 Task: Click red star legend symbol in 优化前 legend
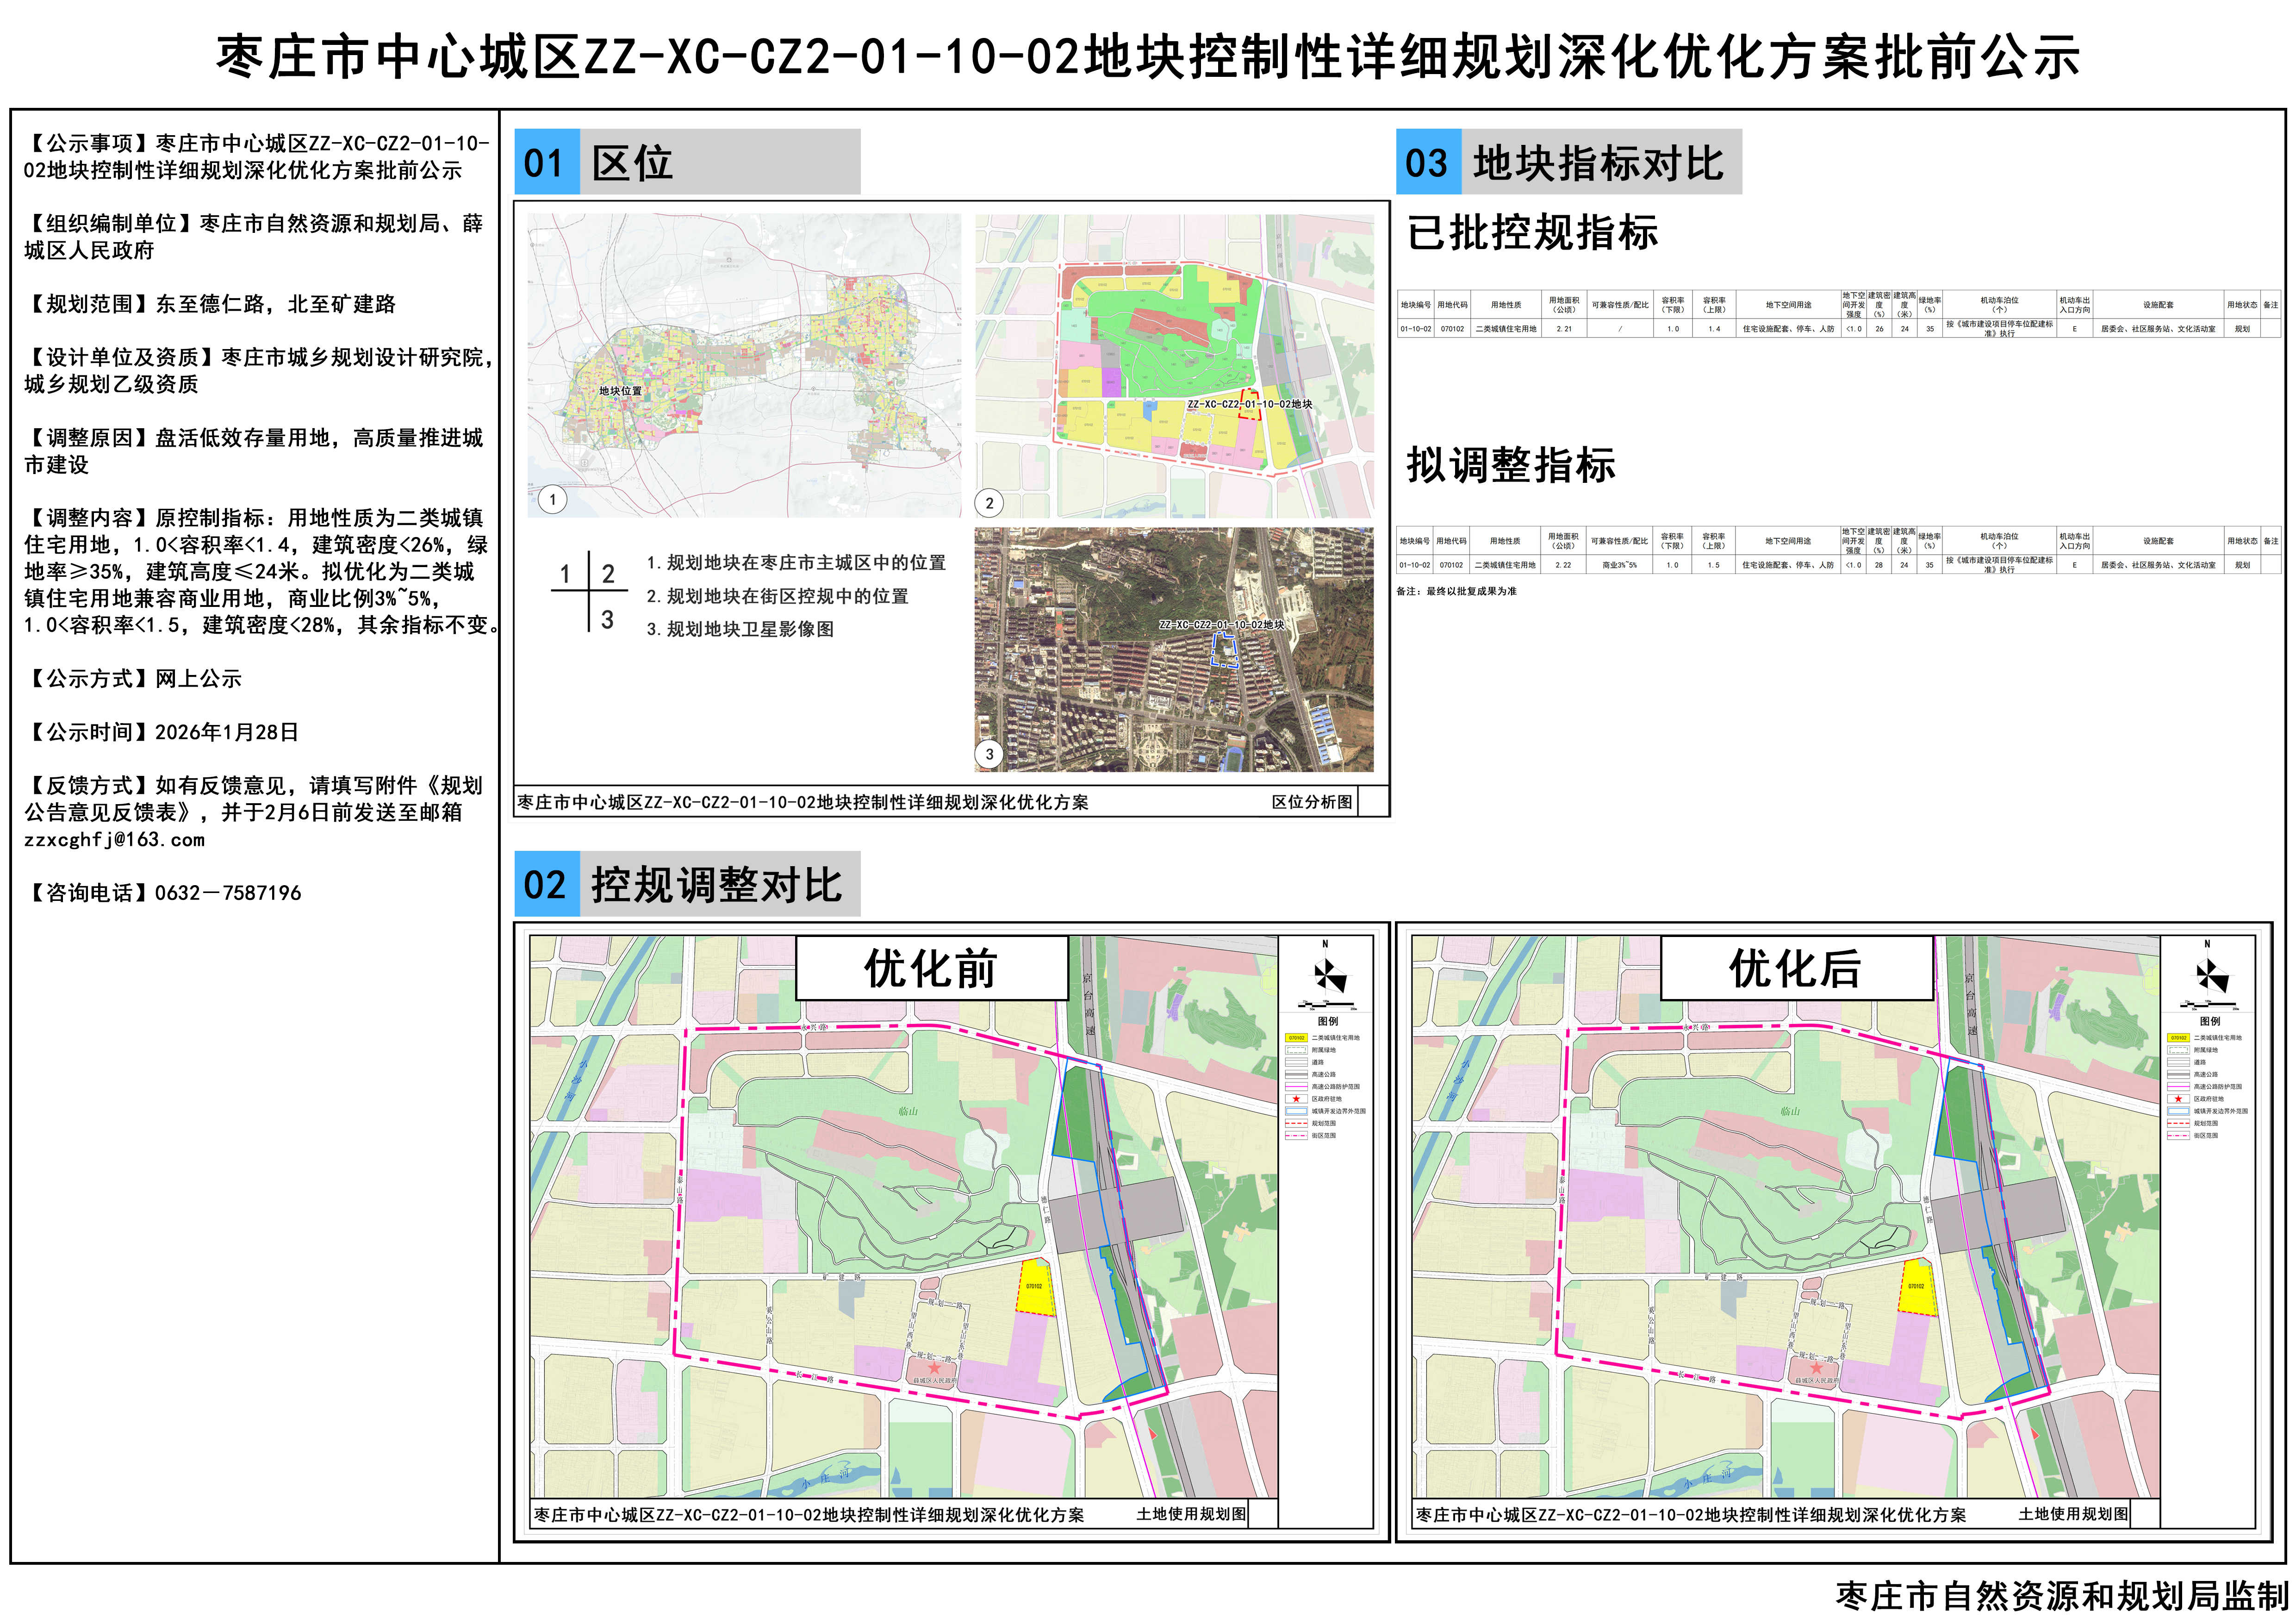[1296, 1099]
